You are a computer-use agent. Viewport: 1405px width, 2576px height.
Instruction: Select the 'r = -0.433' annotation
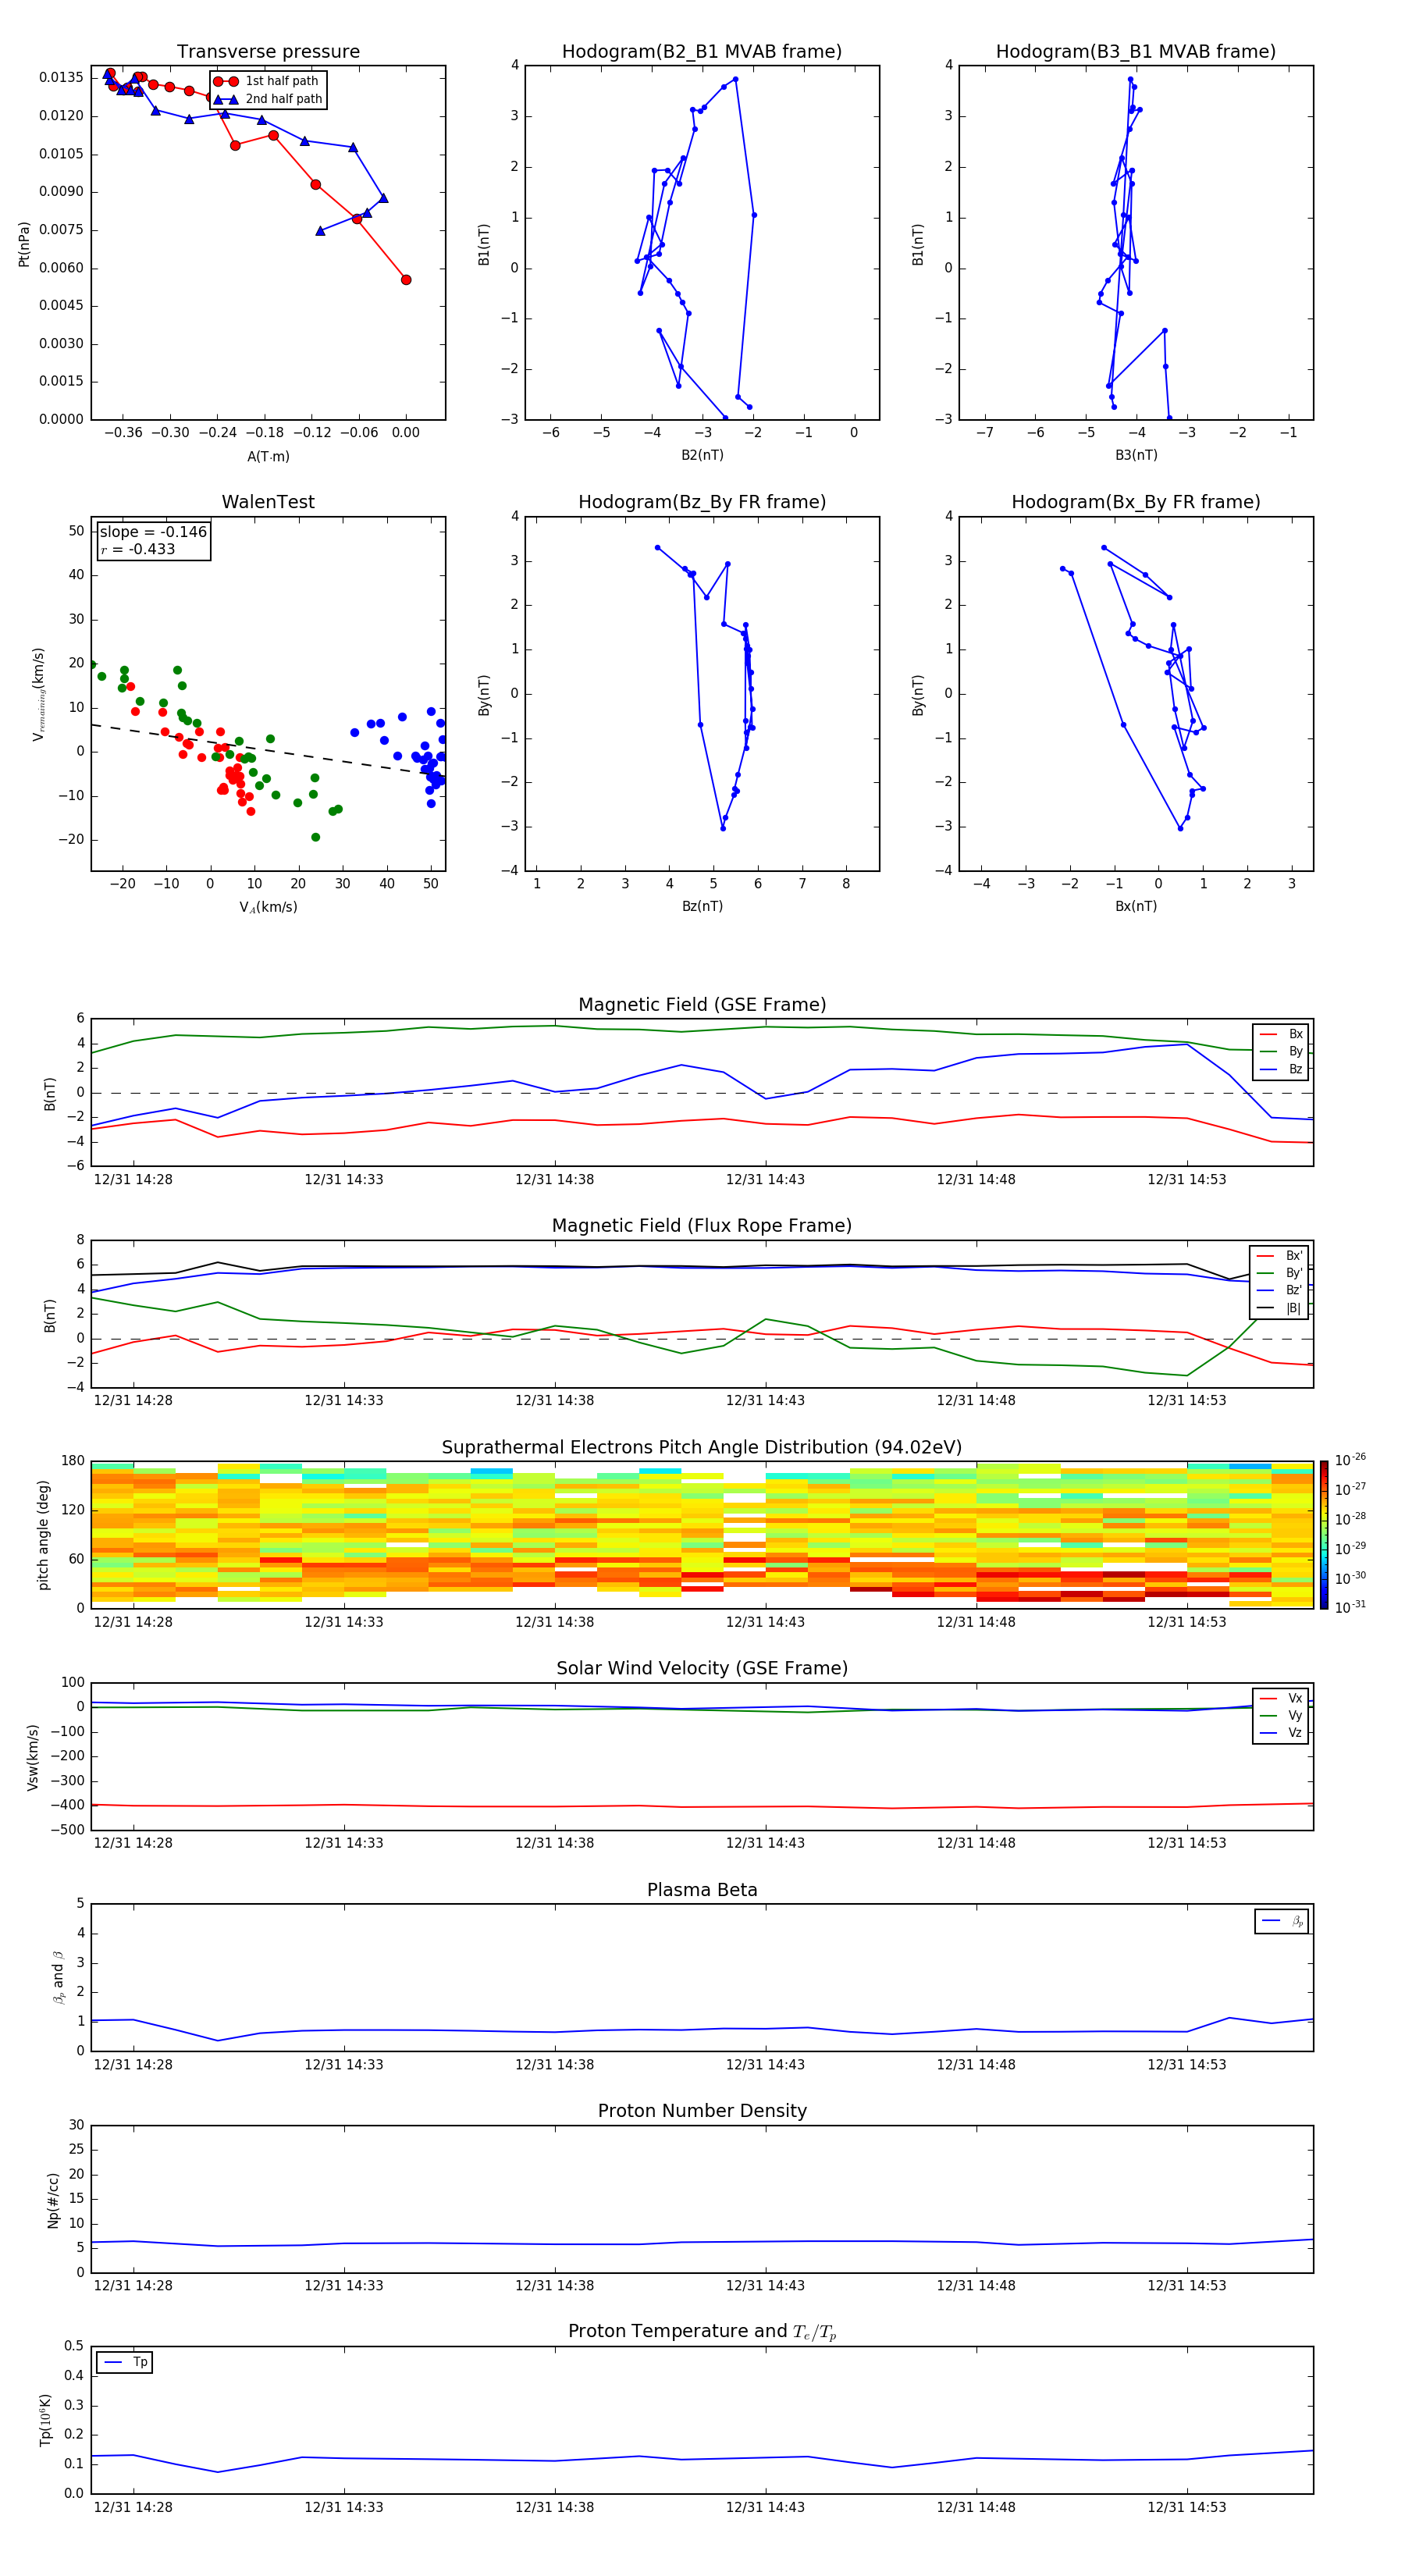coord(138,549)
